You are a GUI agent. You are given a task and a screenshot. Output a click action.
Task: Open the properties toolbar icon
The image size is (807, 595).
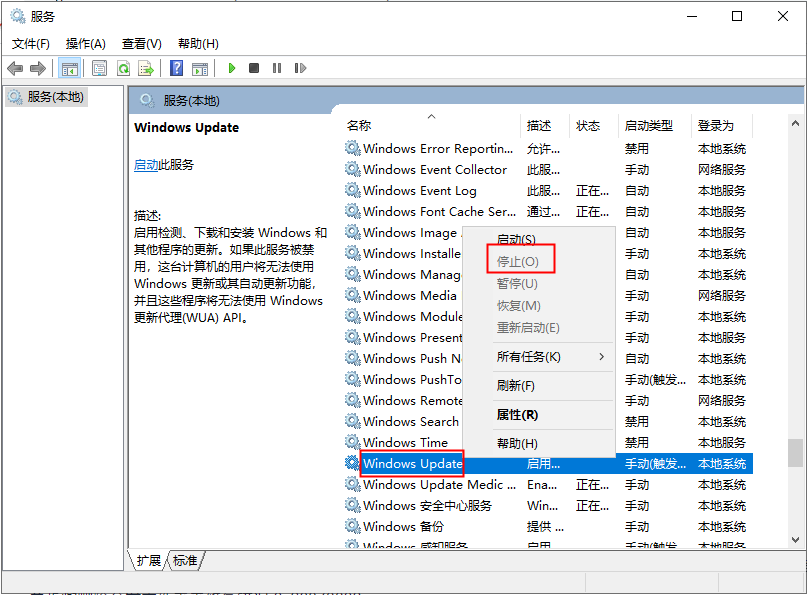99,68
